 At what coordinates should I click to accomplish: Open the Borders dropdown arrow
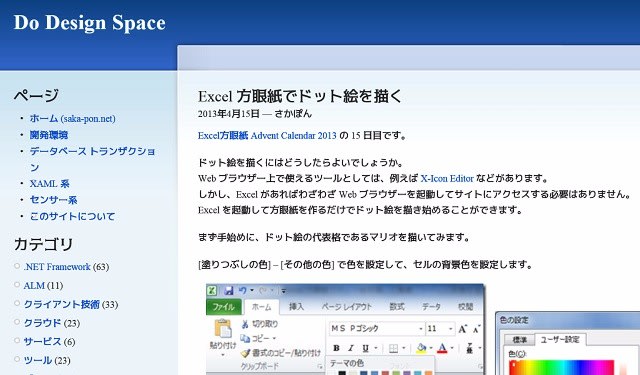tap(404, 348)
